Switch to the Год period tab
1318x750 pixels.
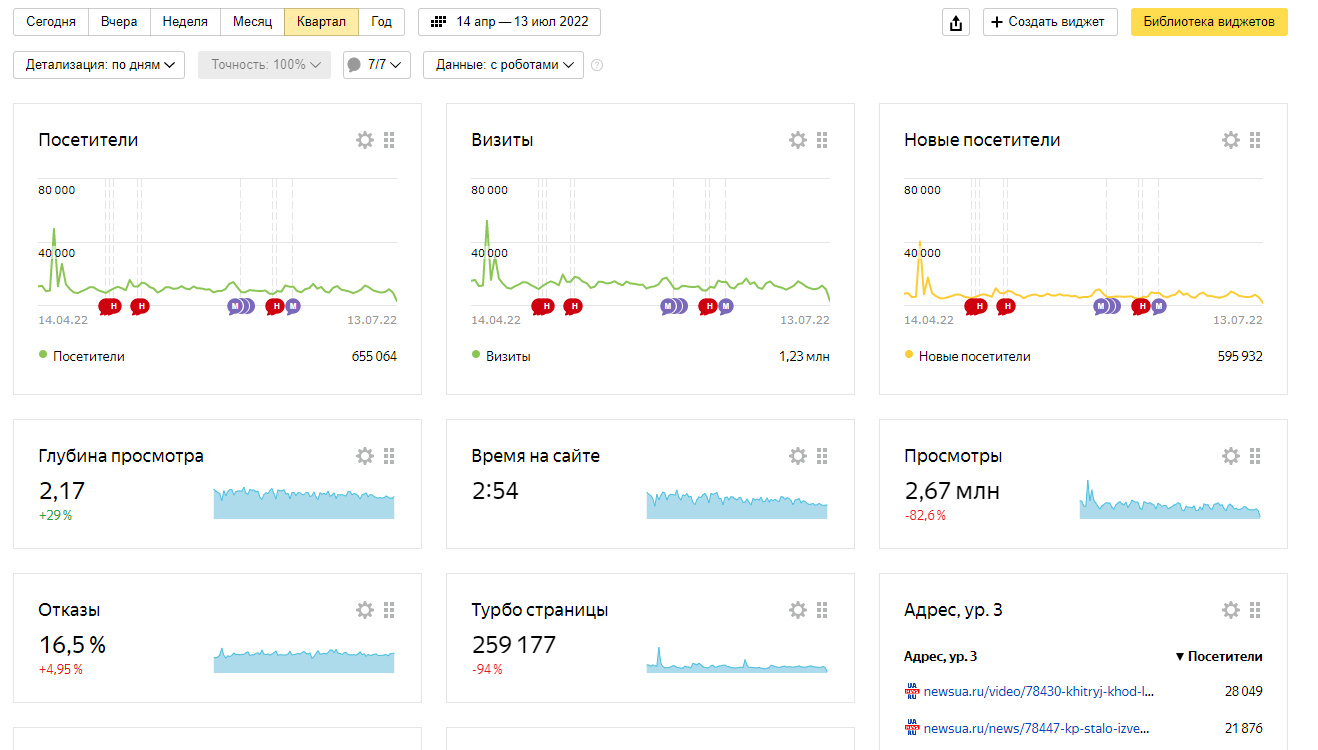click(x=381, y=22)
